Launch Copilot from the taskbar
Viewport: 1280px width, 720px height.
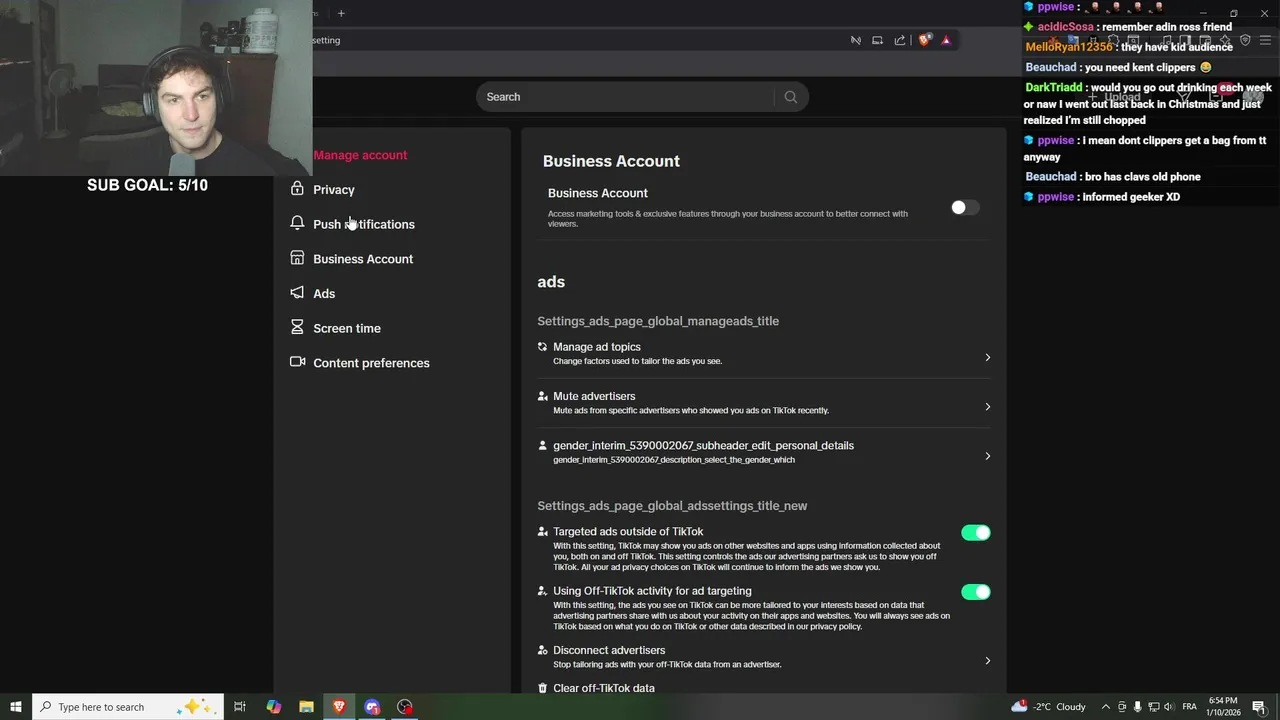273,707
